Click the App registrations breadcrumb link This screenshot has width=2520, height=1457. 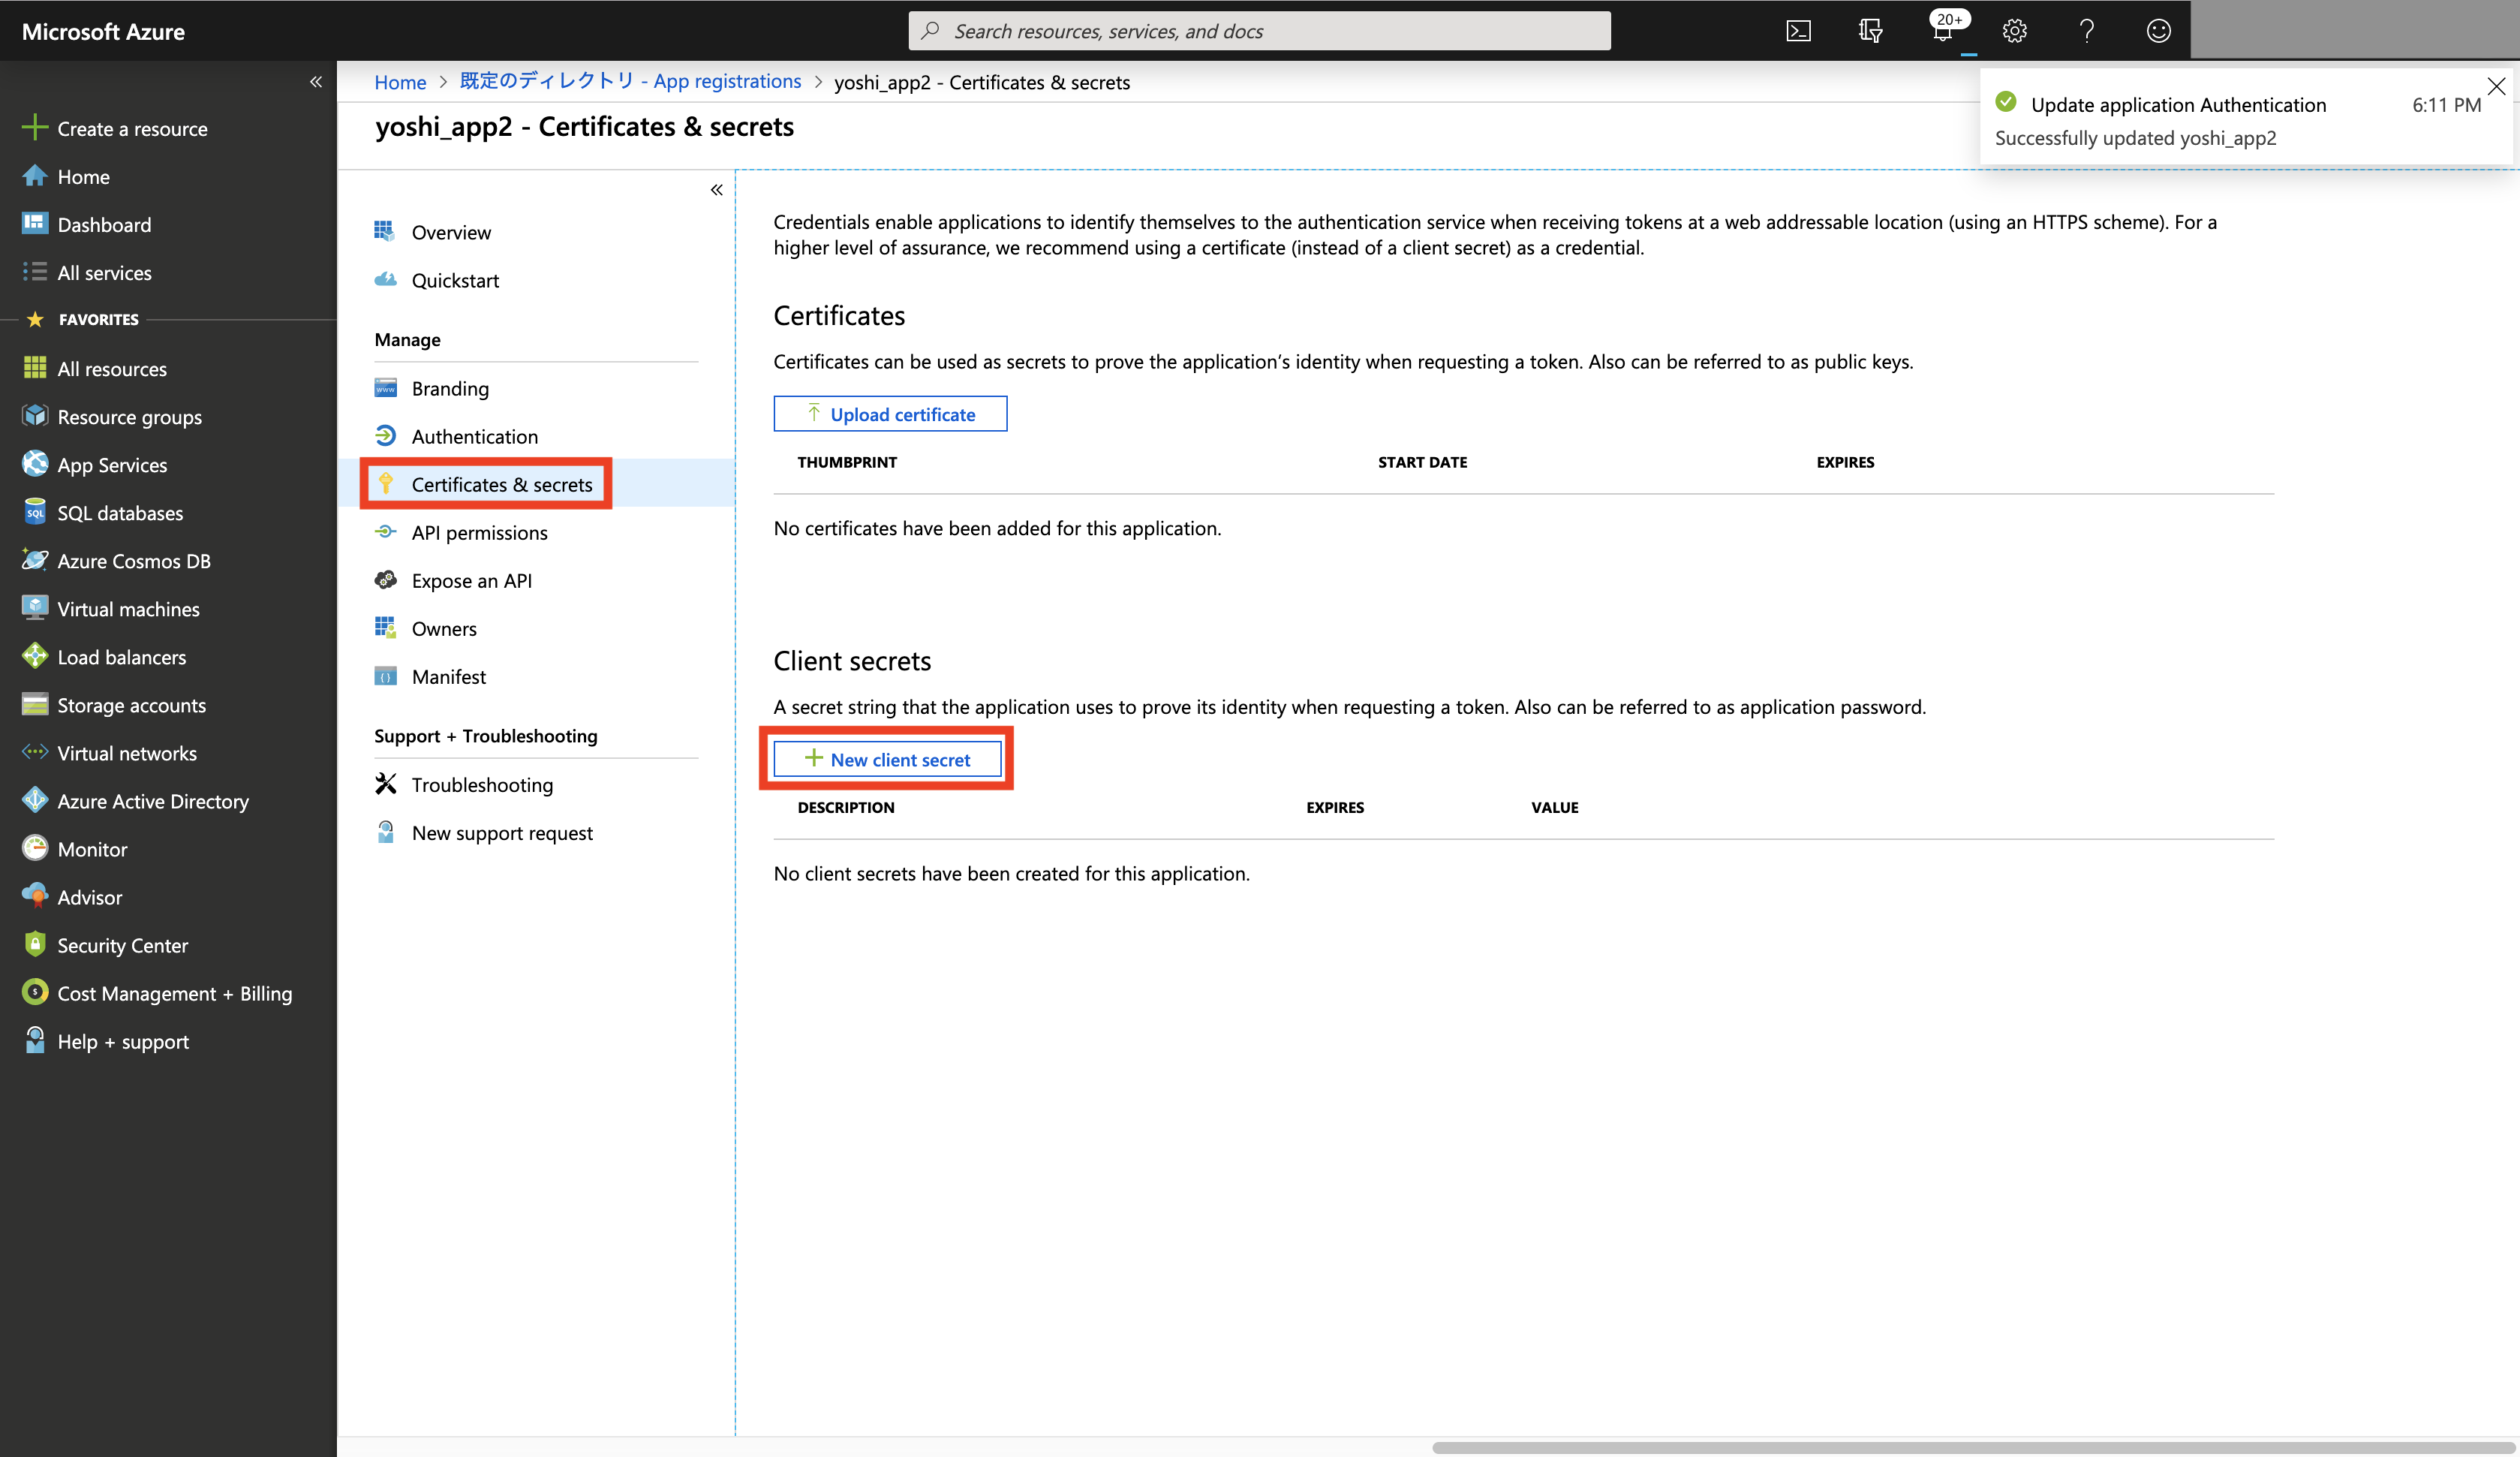[x=630, y=81]
